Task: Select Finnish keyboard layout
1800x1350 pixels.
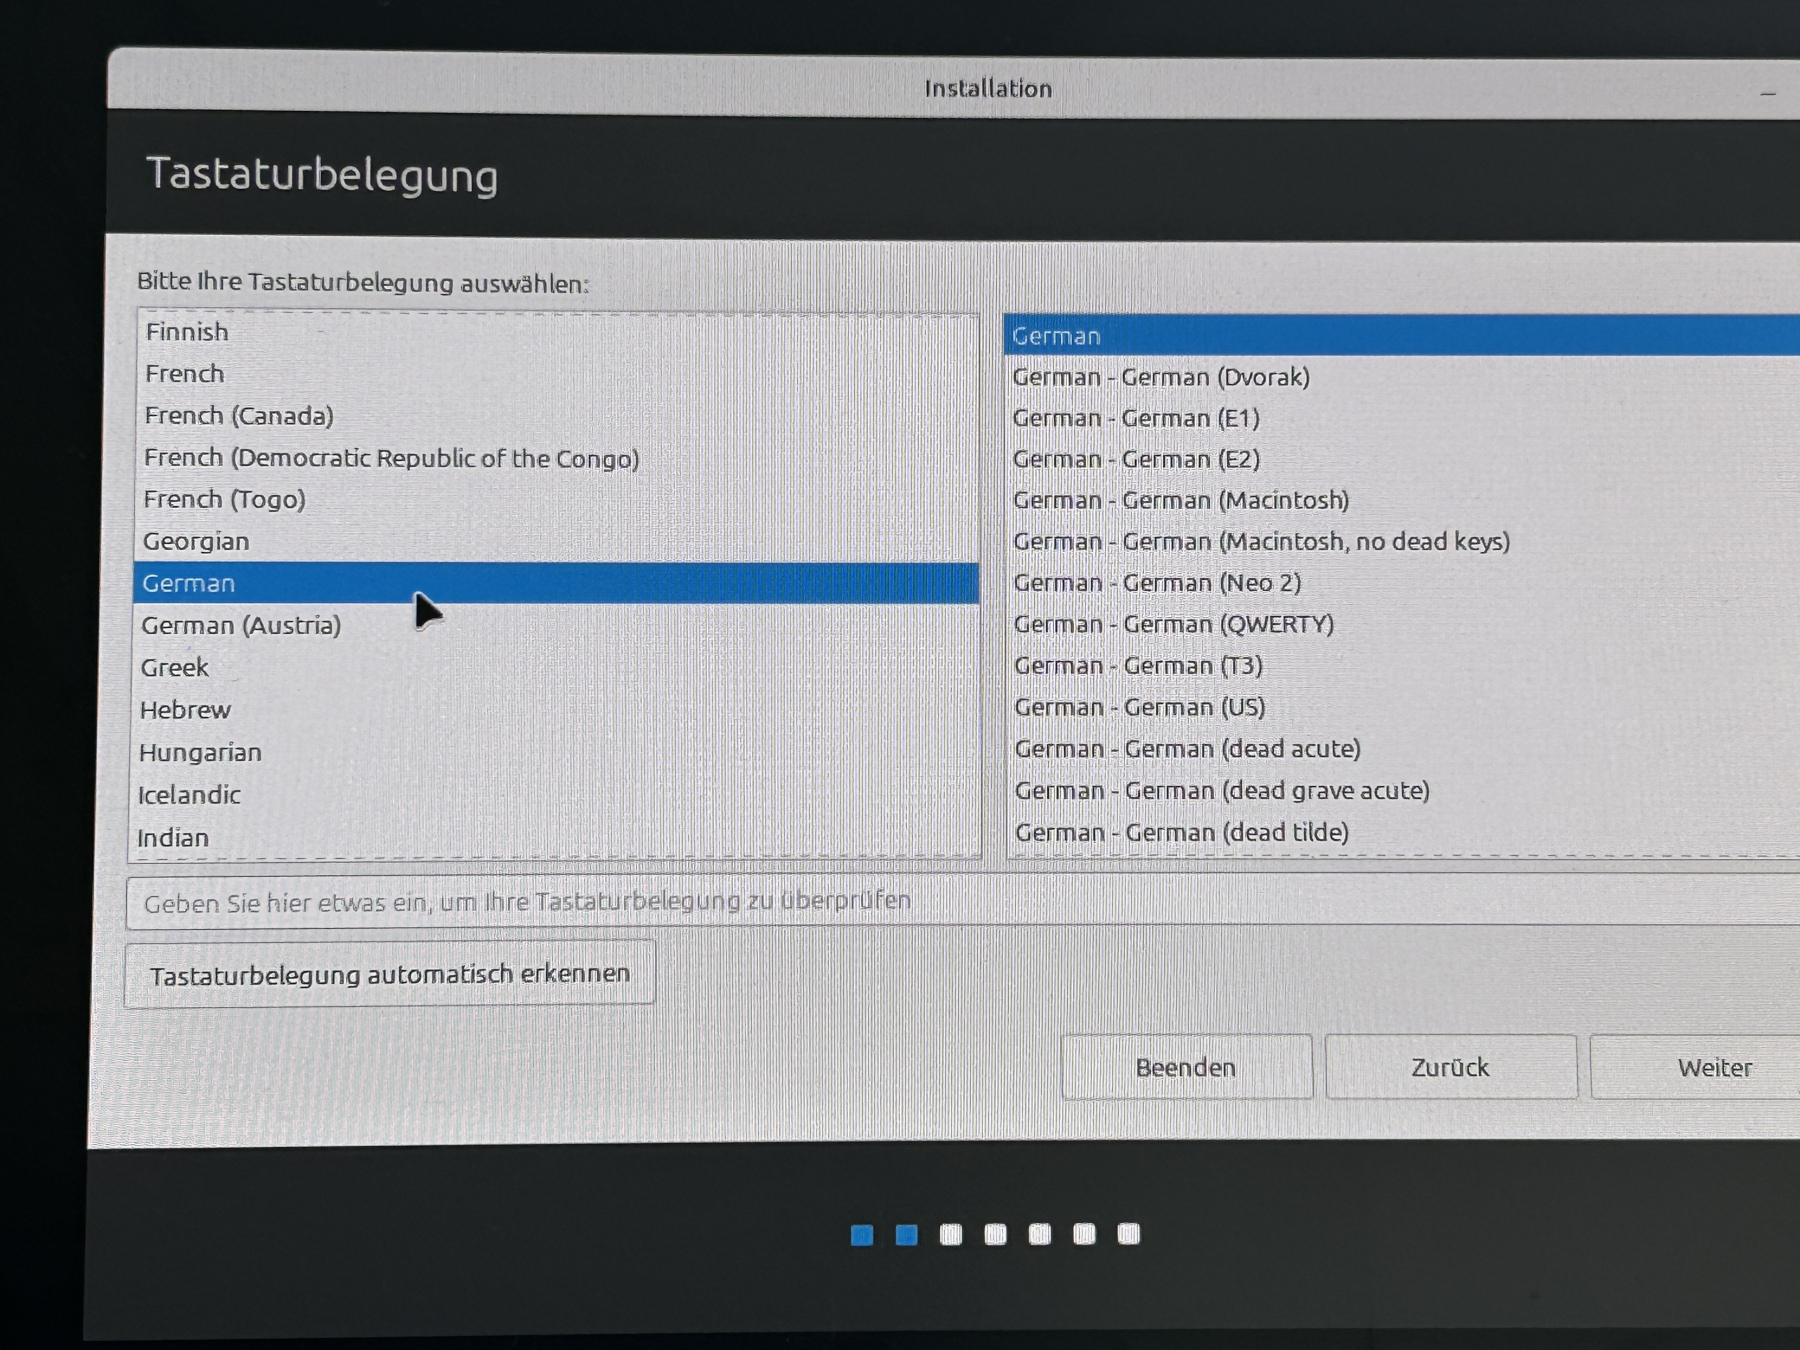Action: pyautogui.click(x=187, y=332)
